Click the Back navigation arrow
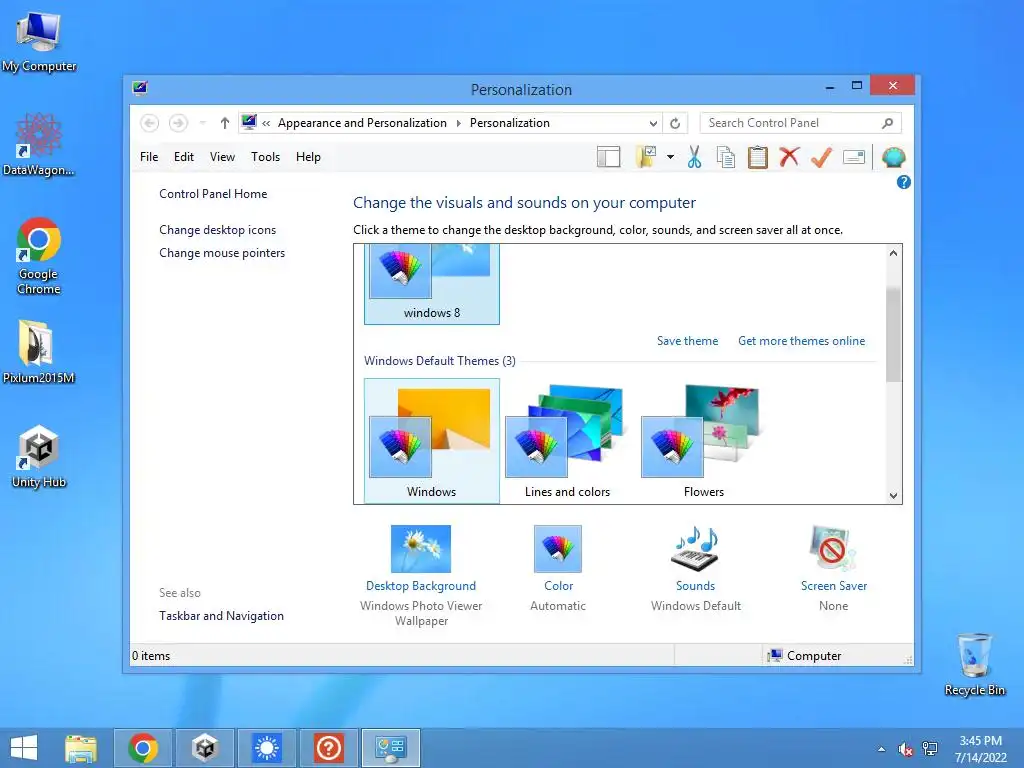 pos(150,123)
